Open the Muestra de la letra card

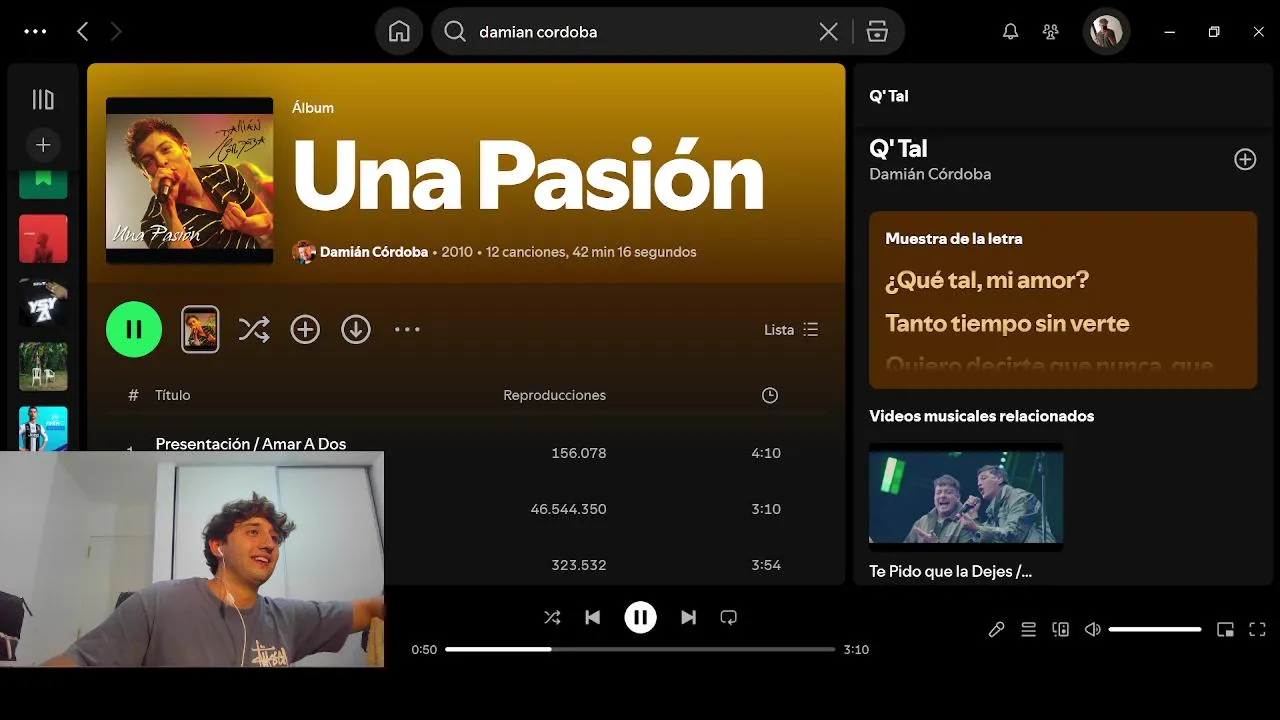[x=1063, y=300]
